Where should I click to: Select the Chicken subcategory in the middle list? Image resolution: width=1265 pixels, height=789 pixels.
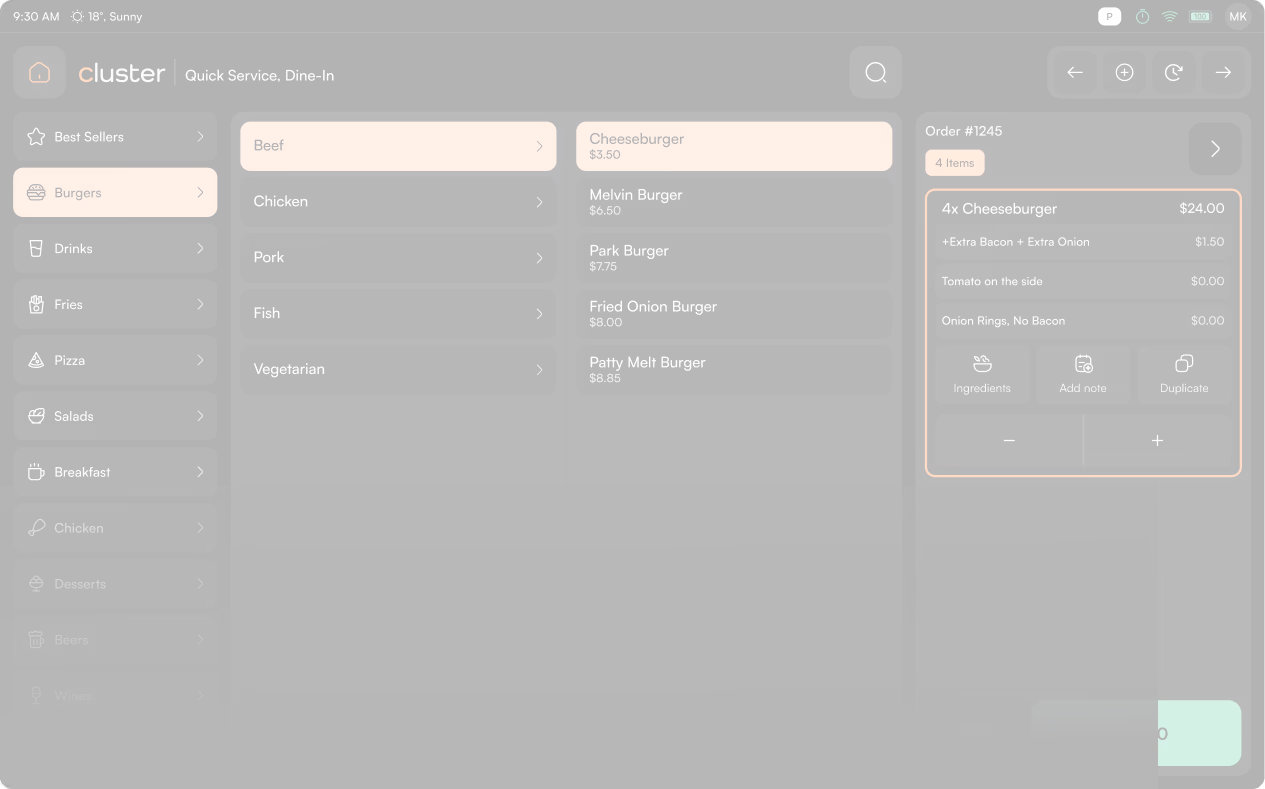pyautogui.click(x=398, y=202)
